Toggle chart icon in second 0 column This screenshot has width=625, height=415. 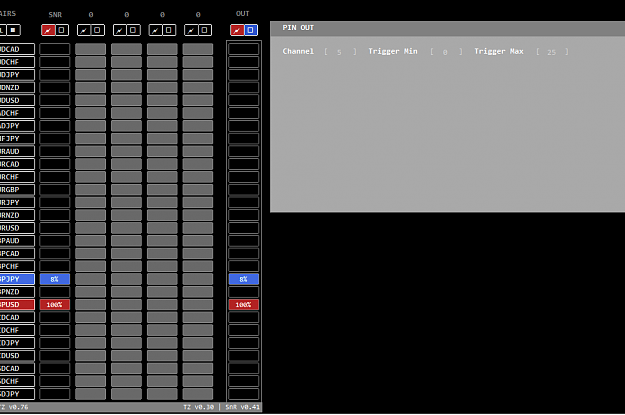coord(120,30)
